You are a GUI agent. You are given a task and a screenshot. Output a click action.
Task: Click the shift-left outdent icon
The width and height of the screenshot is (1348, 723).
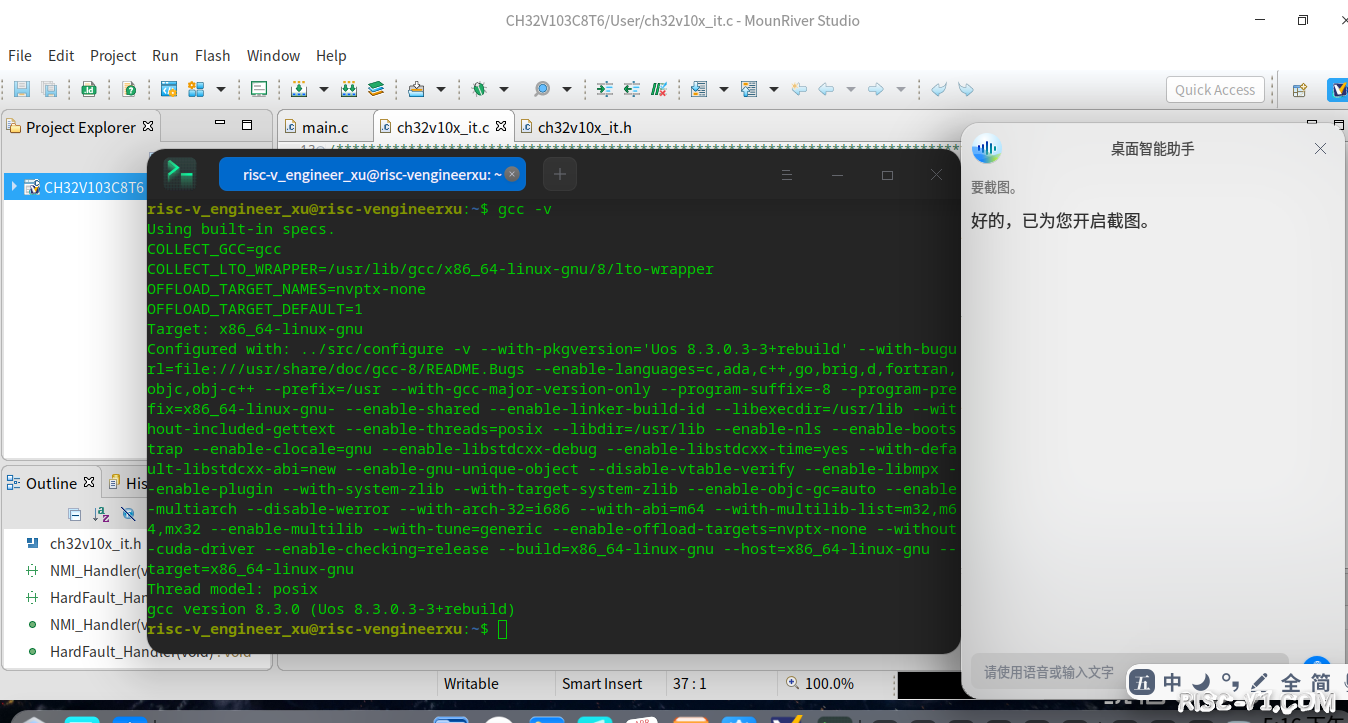(632, 89)
